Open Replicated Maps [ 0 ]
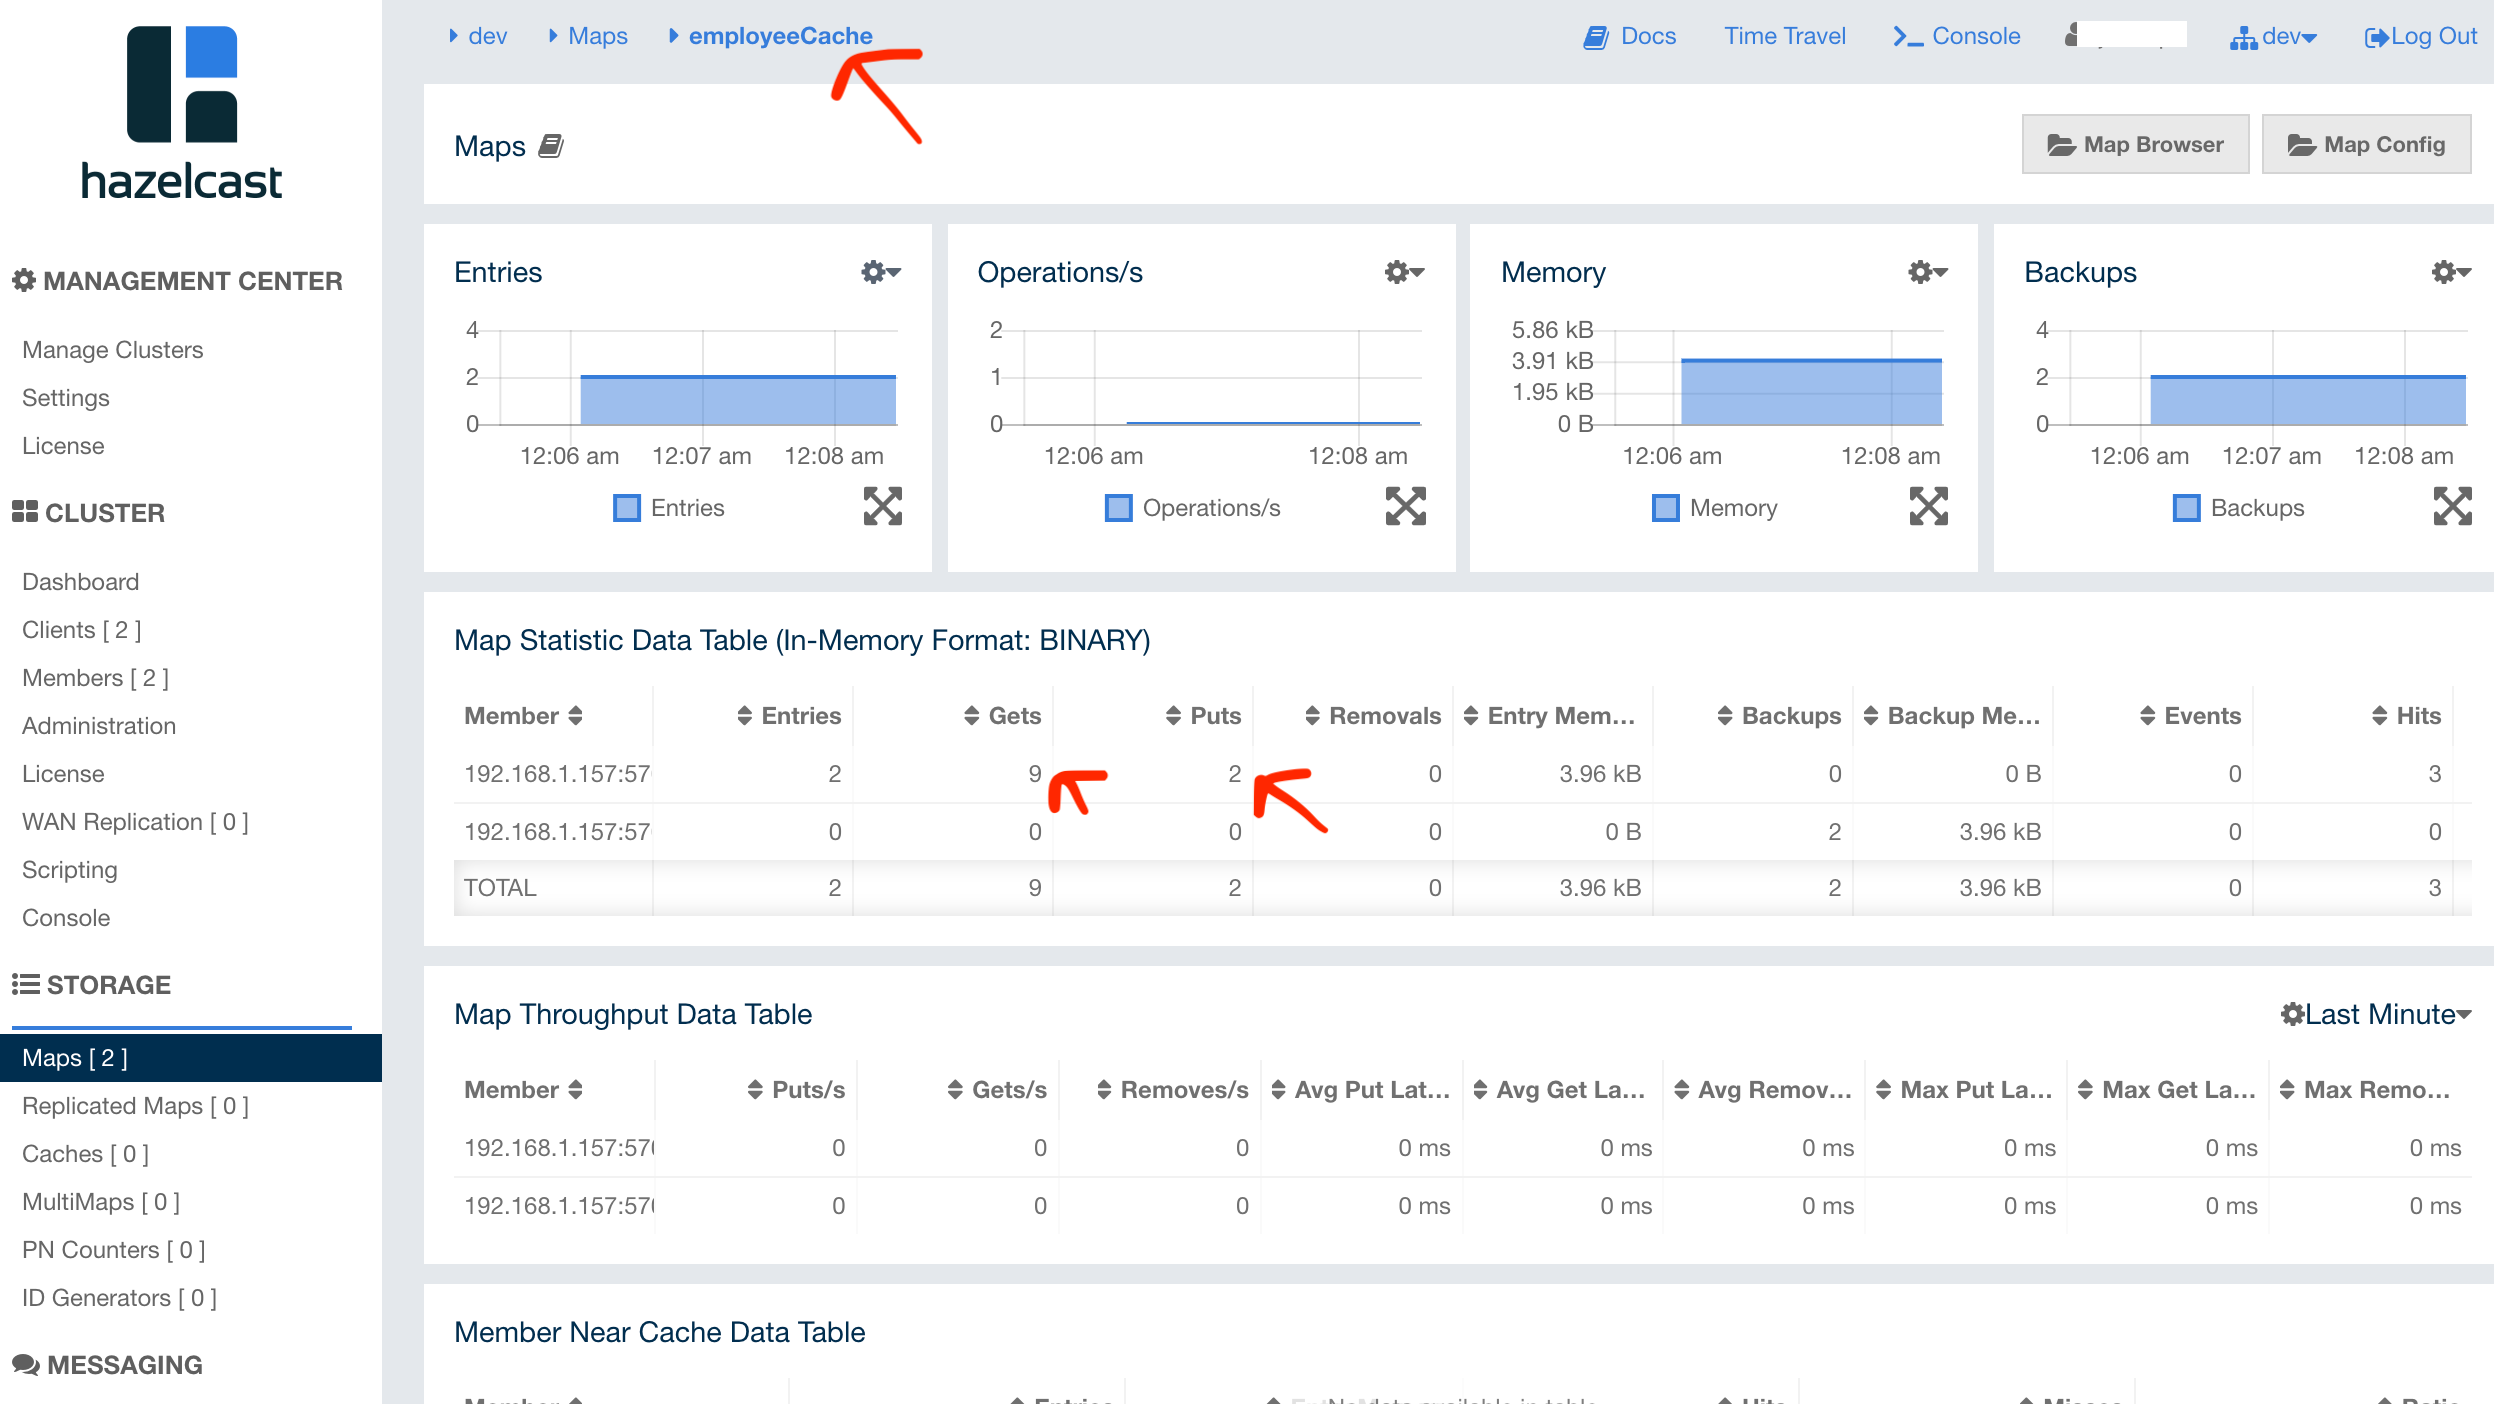Viewport: 2494px width, 1404px height. [x=136, y=1106]
